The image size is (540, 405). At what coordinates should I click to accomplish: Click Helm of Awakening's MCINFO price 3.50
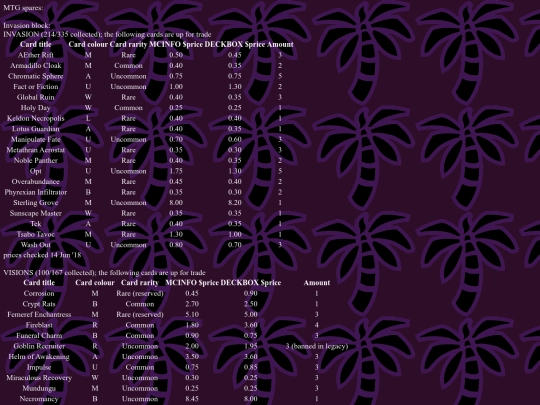tap(192, 357)
